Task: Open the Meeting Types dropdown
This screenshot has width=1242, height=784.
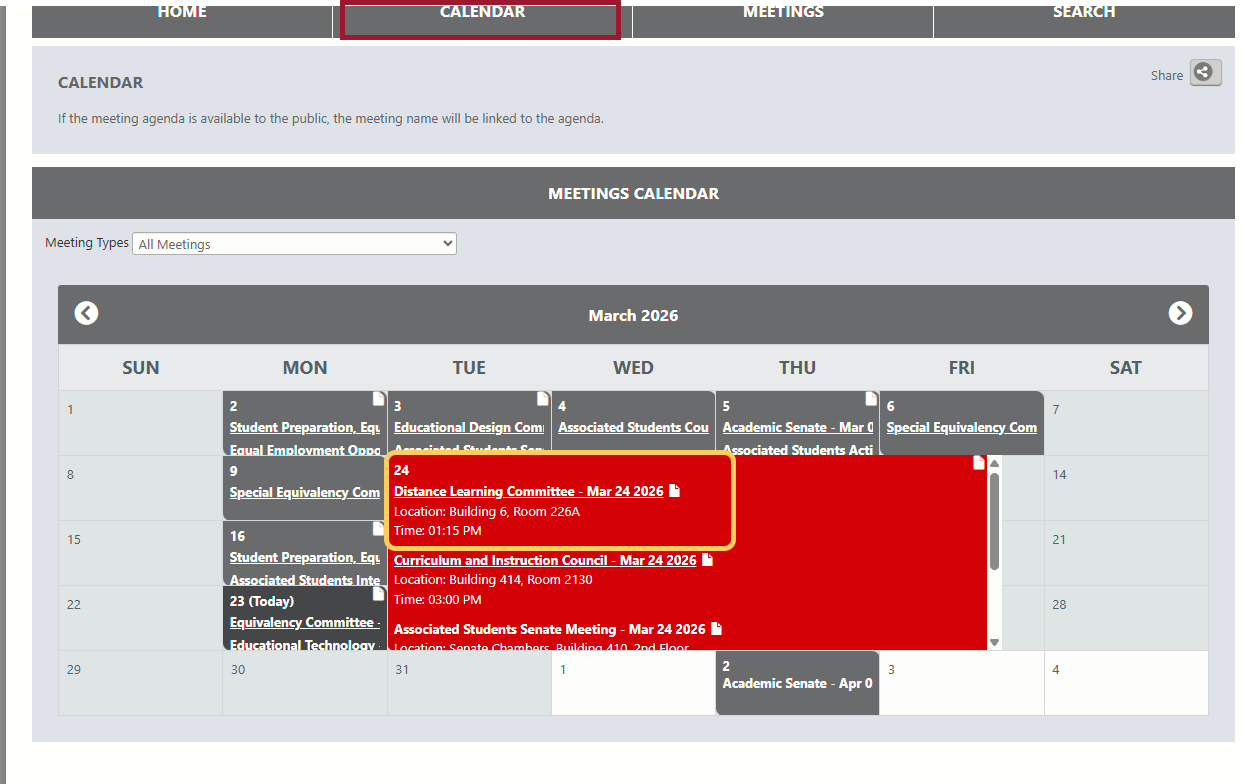Action: pos(294,243)
